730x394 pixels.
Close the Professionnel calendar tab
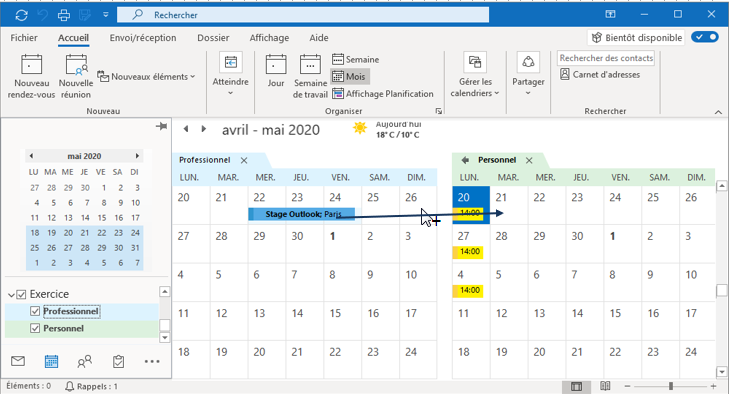tap(244, 160)
